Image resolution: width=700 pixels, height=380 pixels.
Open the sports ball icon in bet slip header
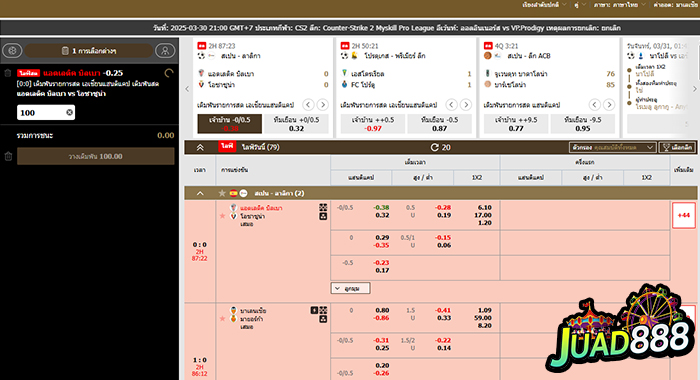pyautogui.click(x=12, y=50)
